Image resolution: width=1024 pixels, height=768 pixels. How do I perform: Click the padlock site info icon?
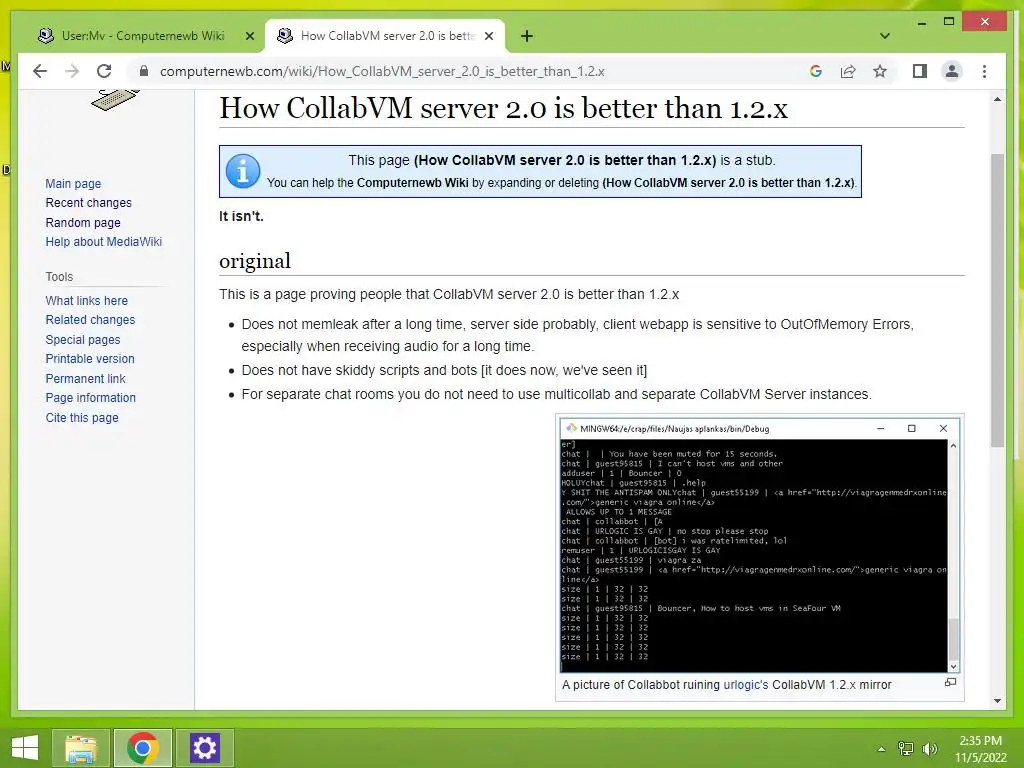pos(144,71)
